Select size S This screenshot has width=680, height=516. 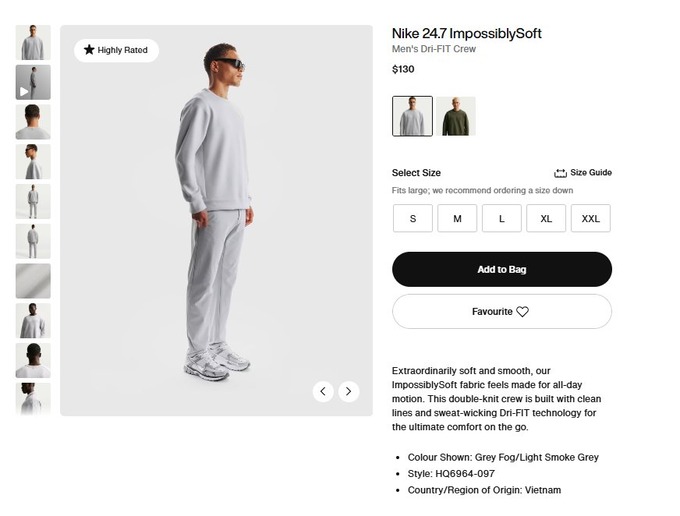click(x=413, y=219)
